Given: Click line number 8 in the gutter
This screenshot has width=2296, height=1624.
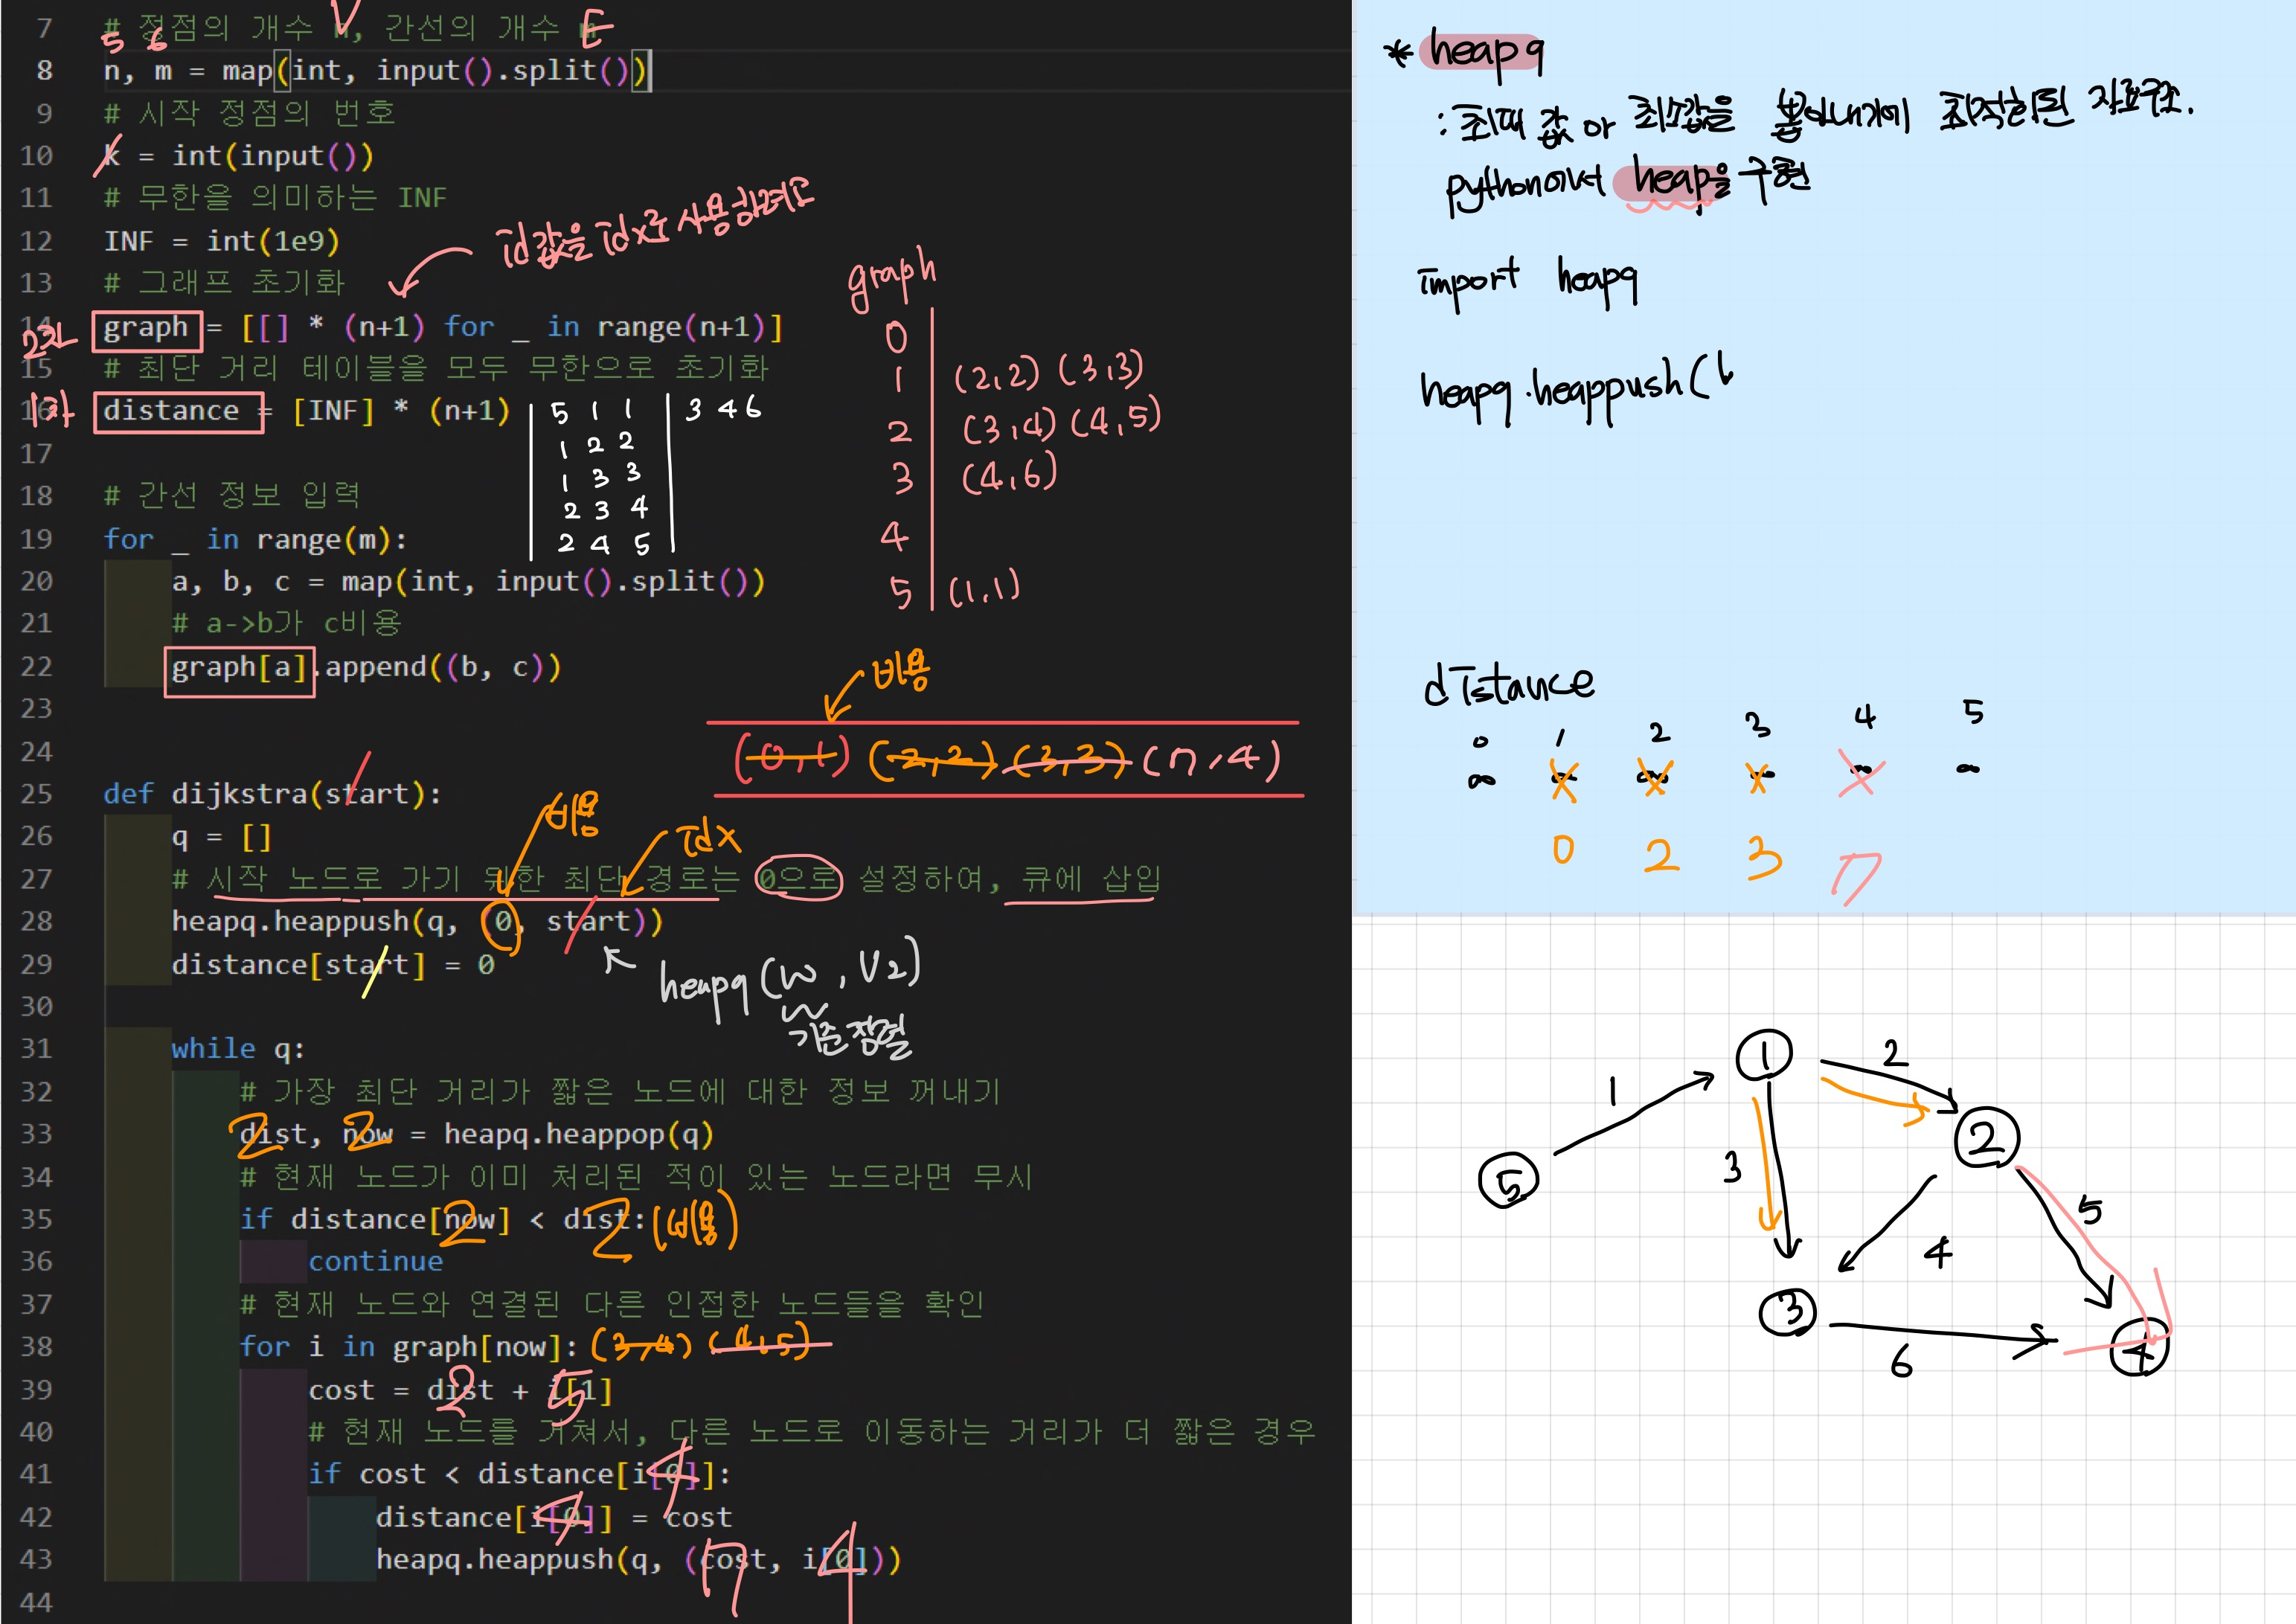Looking at the screenshot, I should pyautogui.click(x=44, y=71).
